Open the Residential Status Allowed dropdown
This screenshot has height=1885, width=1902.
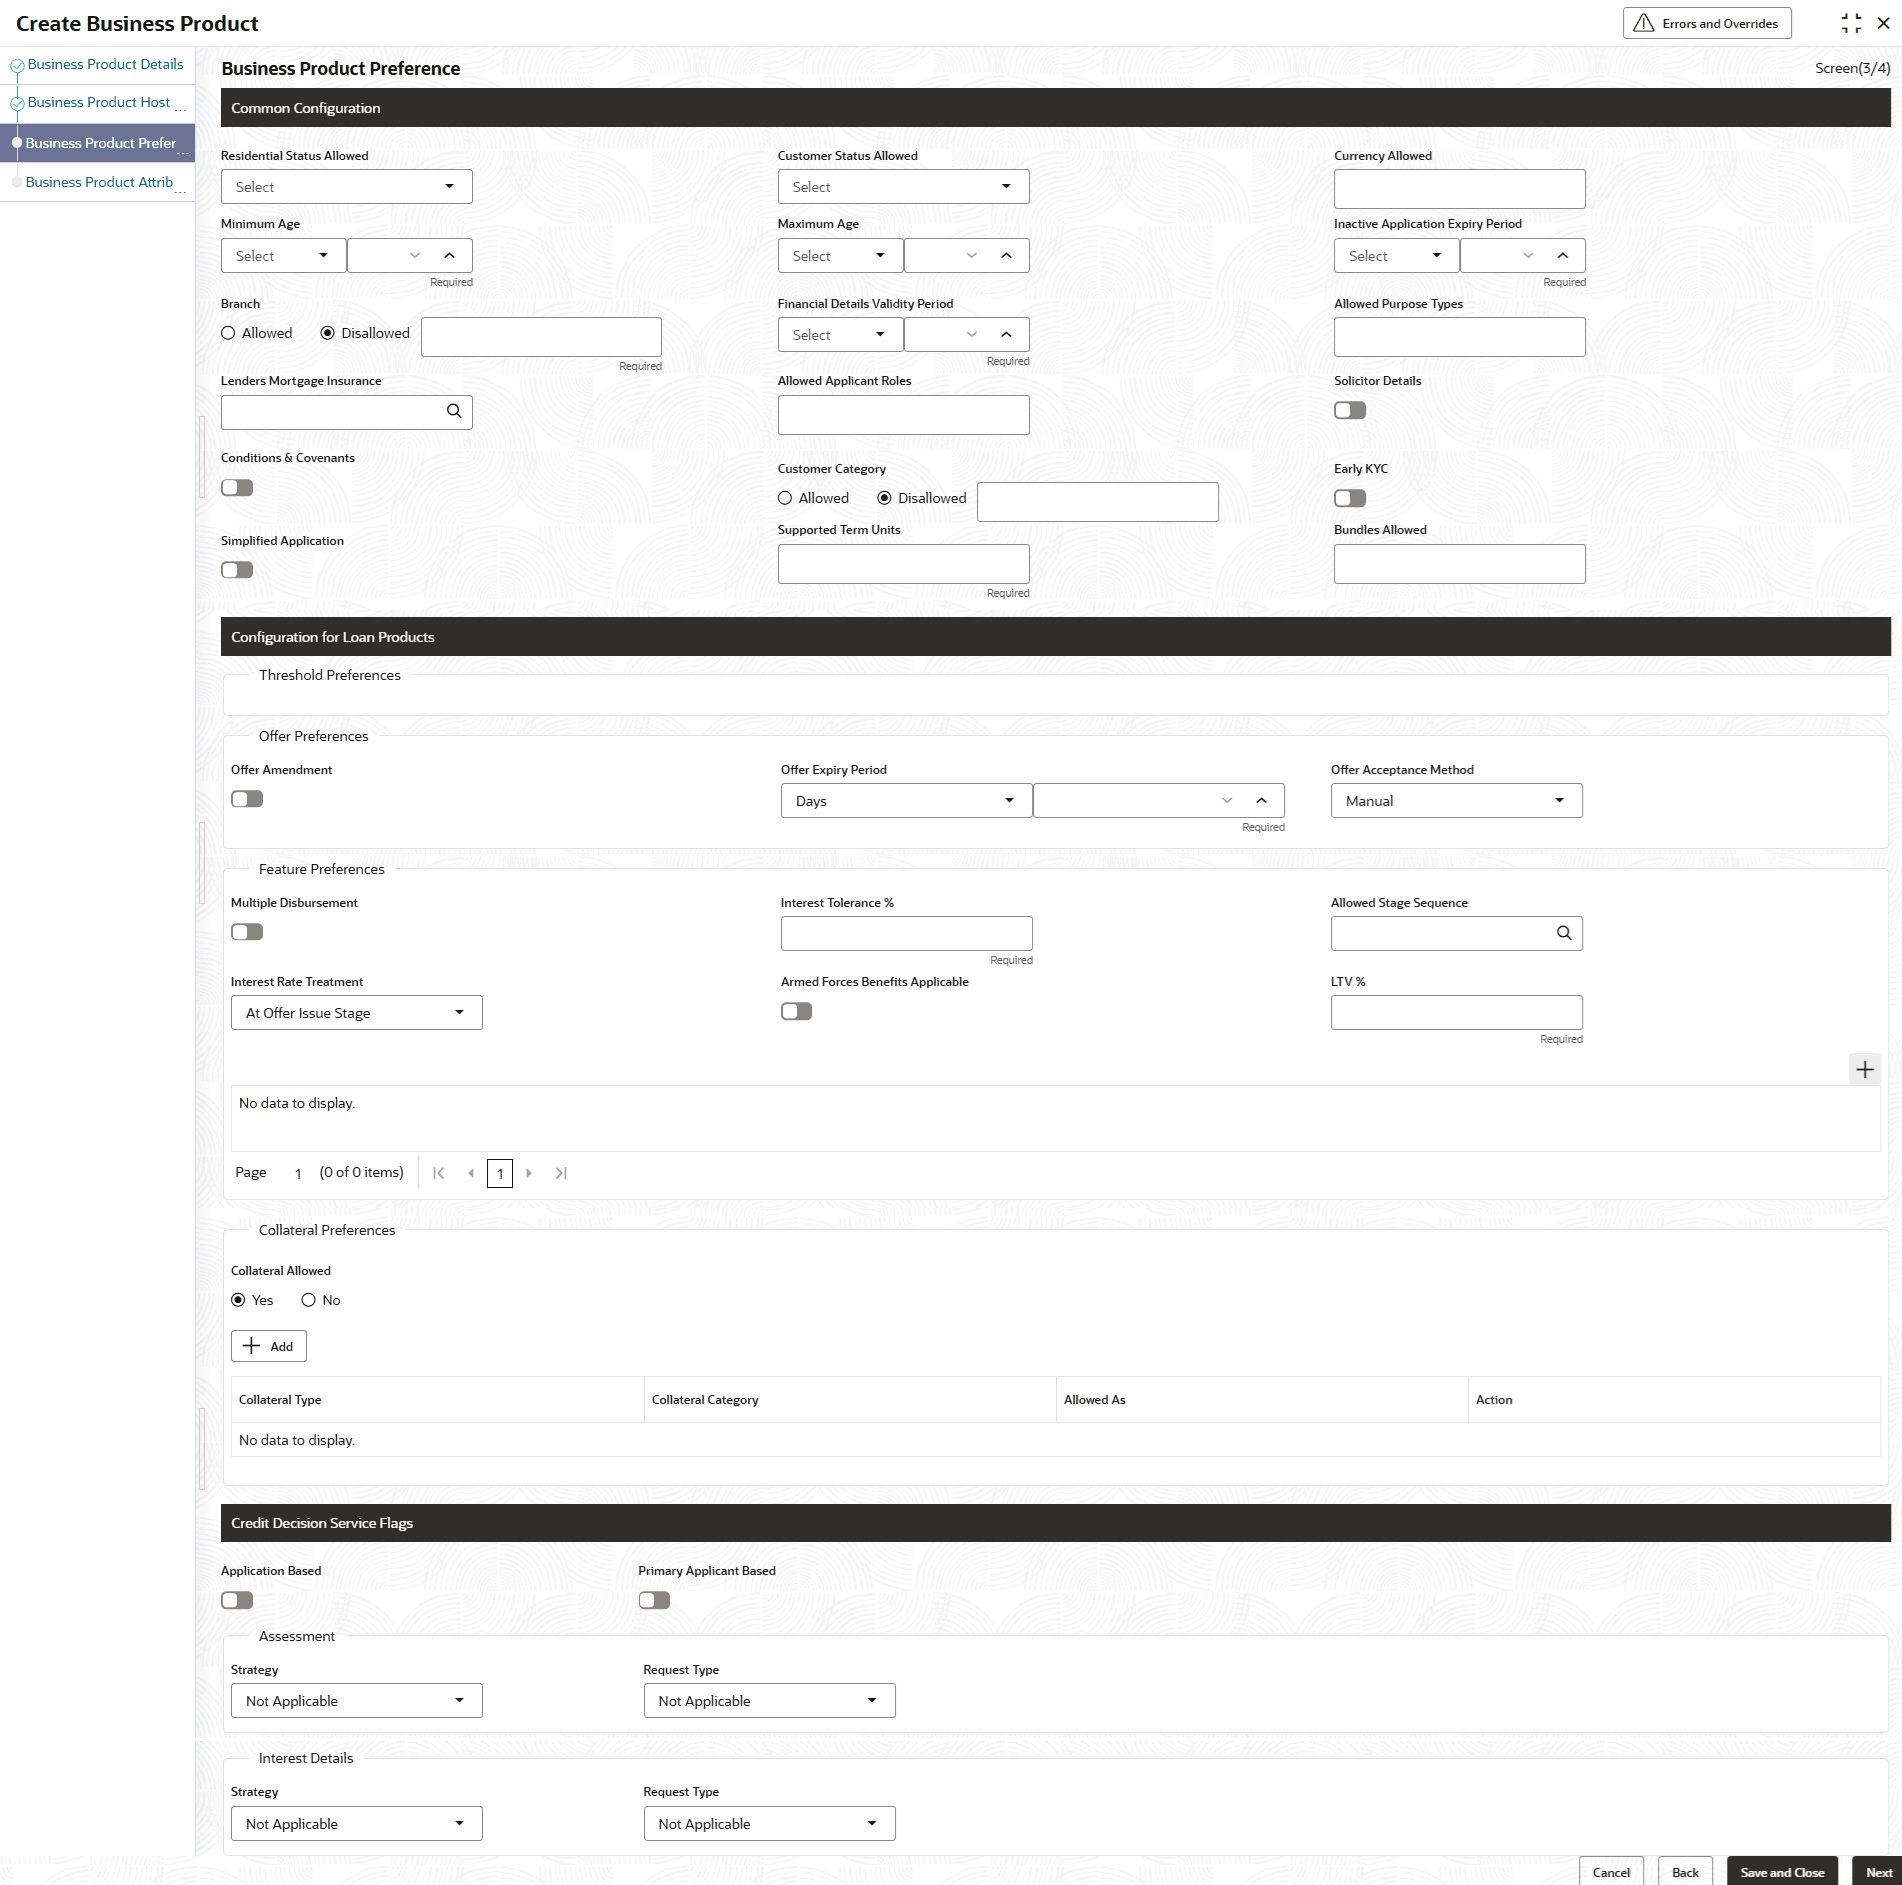[x=346, y=187]
